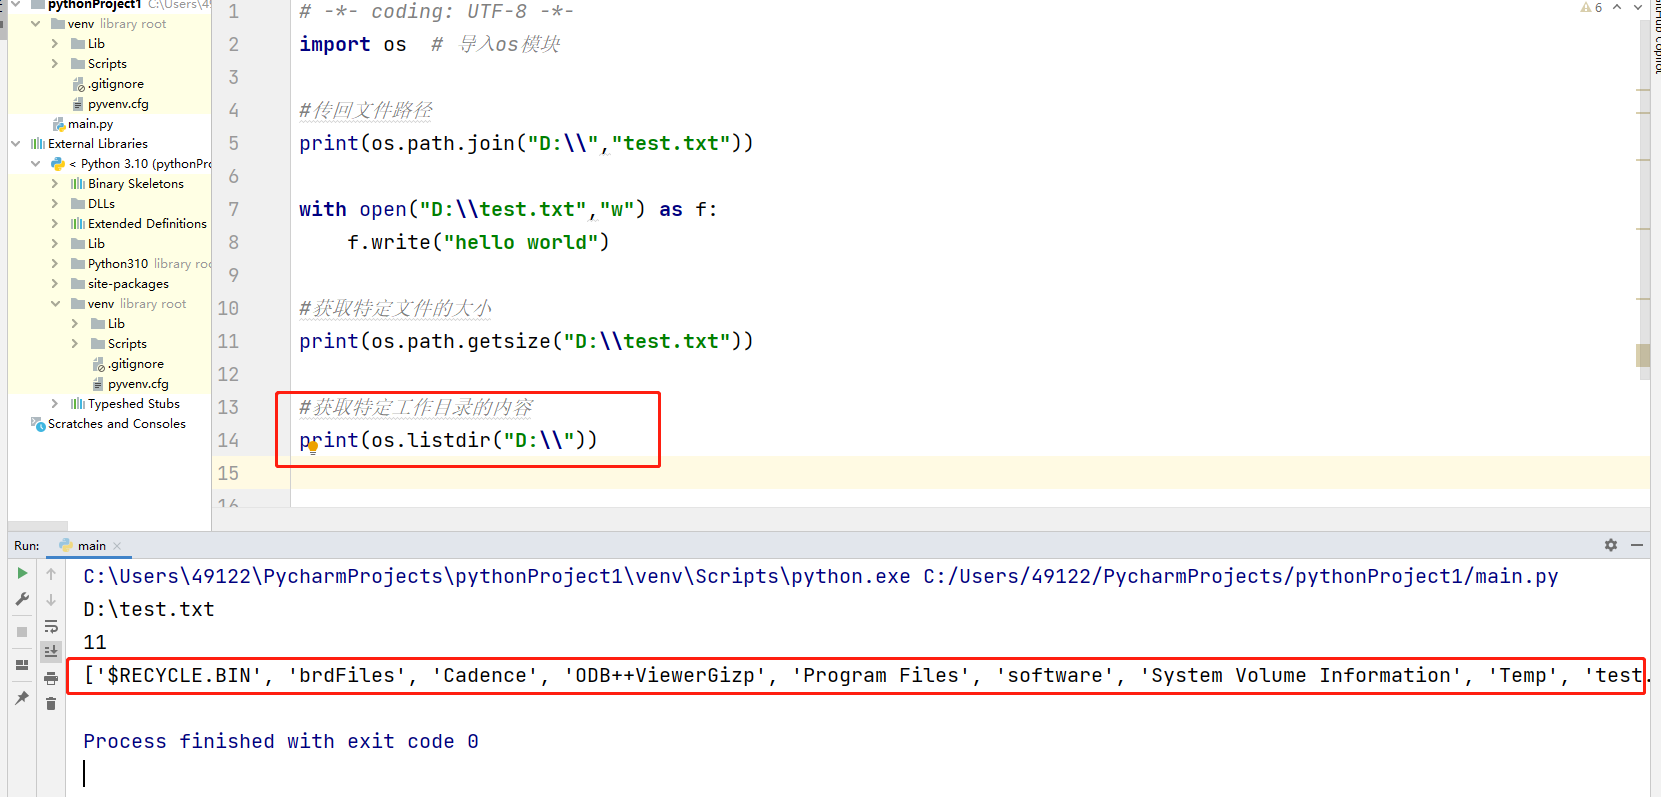This screenshot has height=797, width=1661.
Task: Expand the Binary Skeletons node
Action: pos(55,184)
